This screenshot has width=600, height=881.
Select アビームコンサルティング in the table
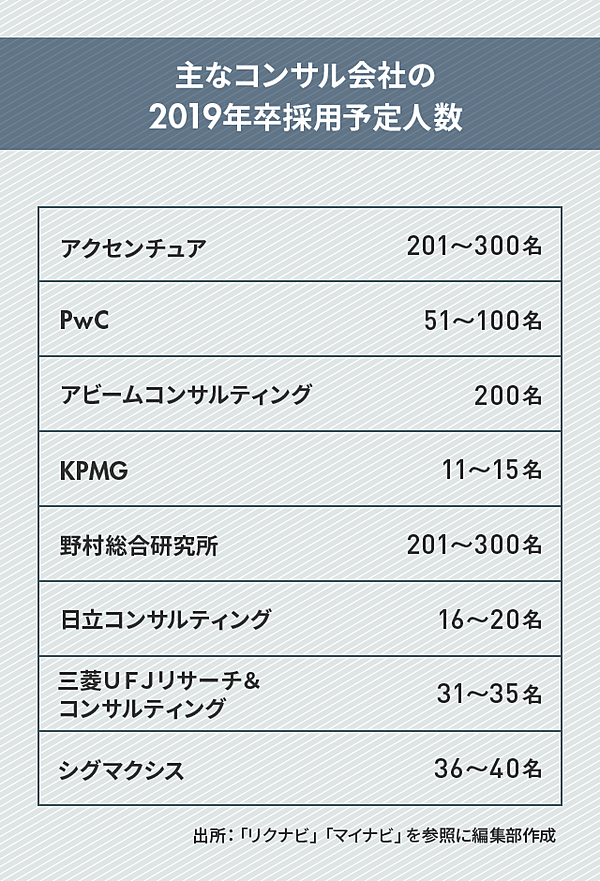(x=186, y=395)
